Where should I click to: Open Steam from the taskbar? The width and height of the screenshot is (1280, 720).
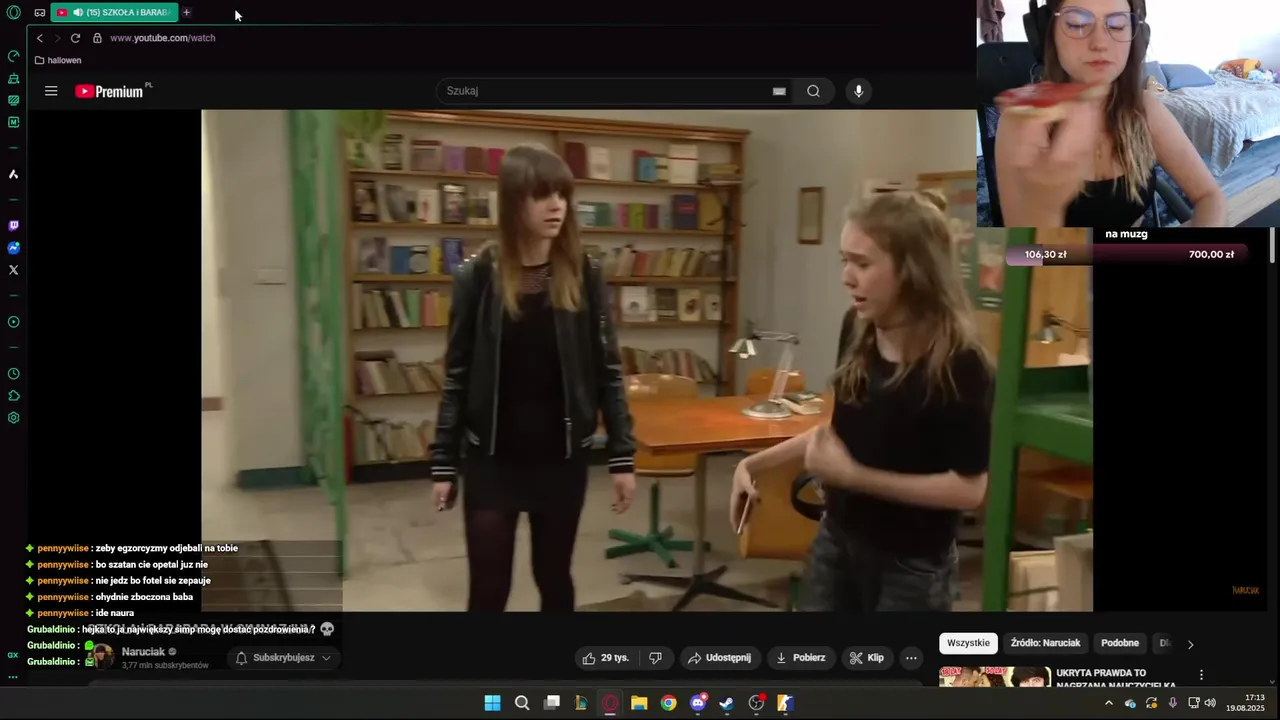click(x=727, y=703)
